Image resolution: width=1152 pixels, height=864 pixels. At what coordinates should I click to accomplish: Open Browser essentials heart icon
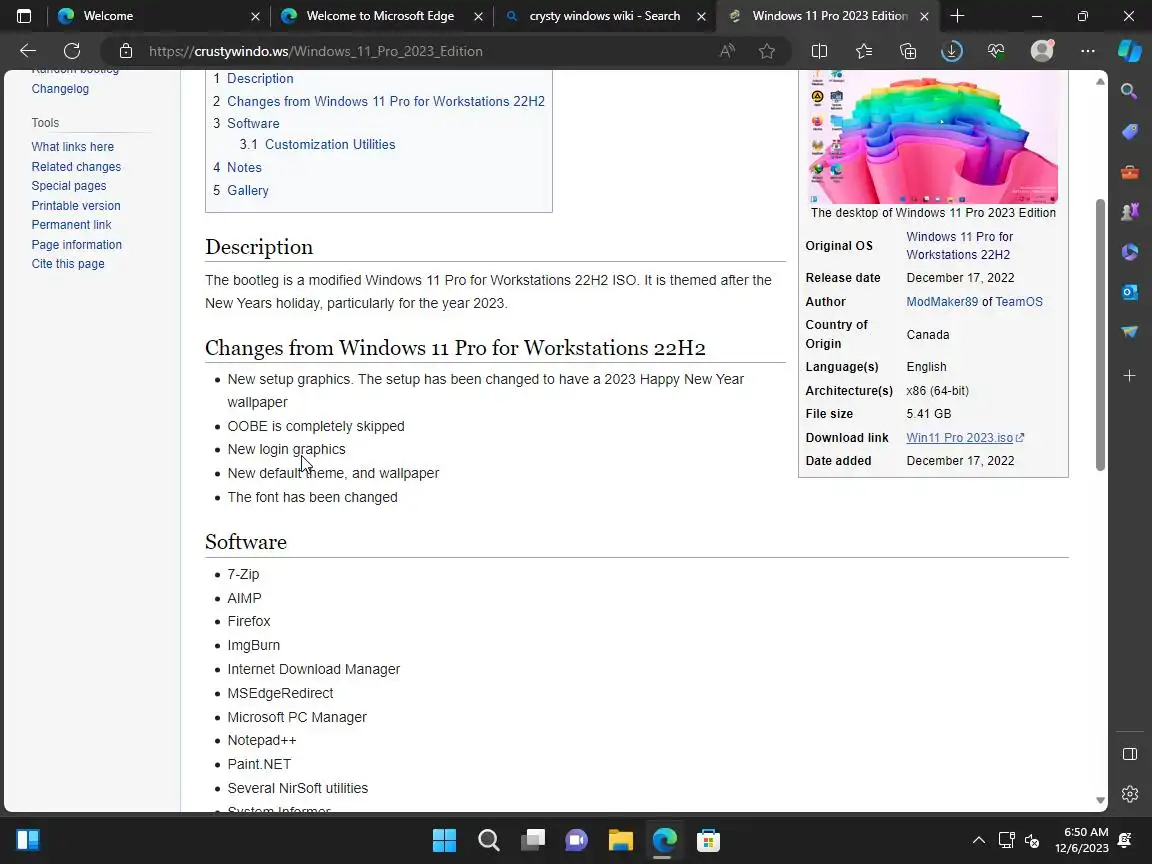tap(996, 51)
